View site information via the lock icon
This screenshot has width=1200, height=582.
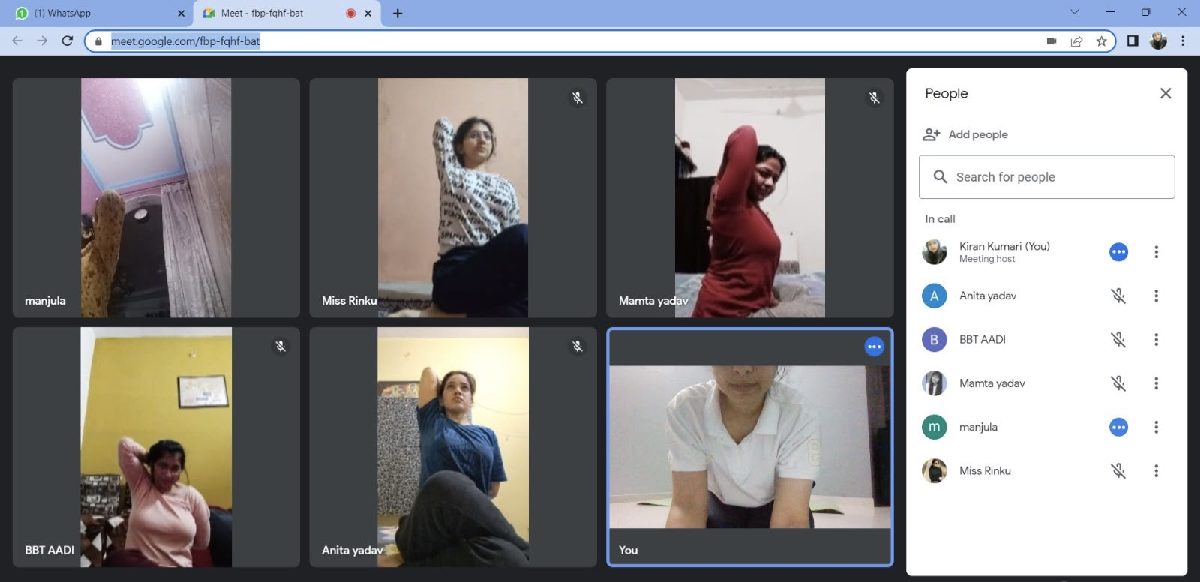pos(98,41)
